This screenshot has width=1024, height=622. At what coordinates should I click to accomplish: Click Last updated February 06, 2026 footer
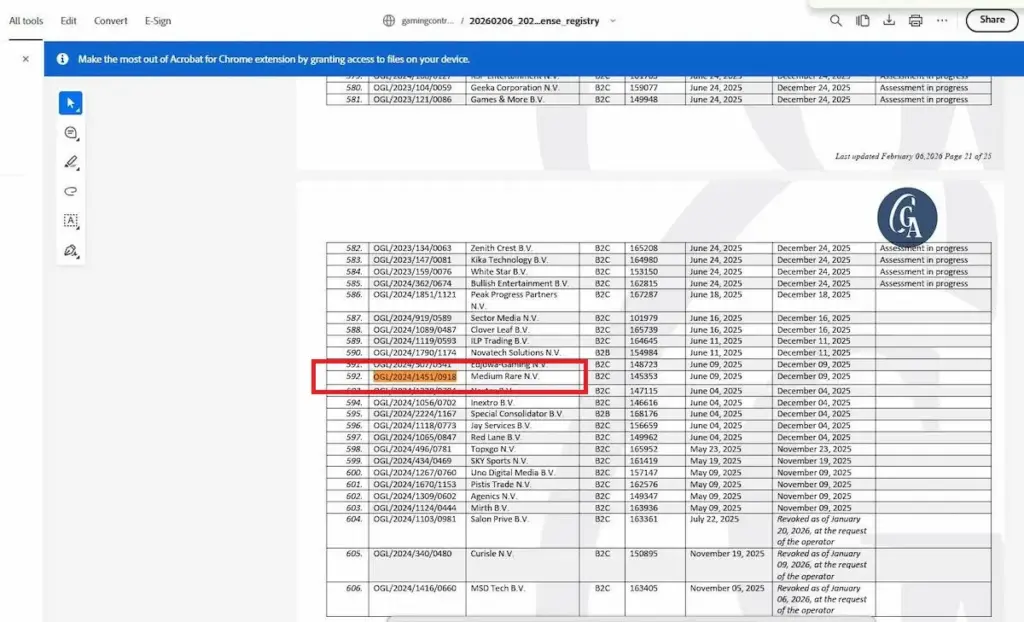click(913, 156)
